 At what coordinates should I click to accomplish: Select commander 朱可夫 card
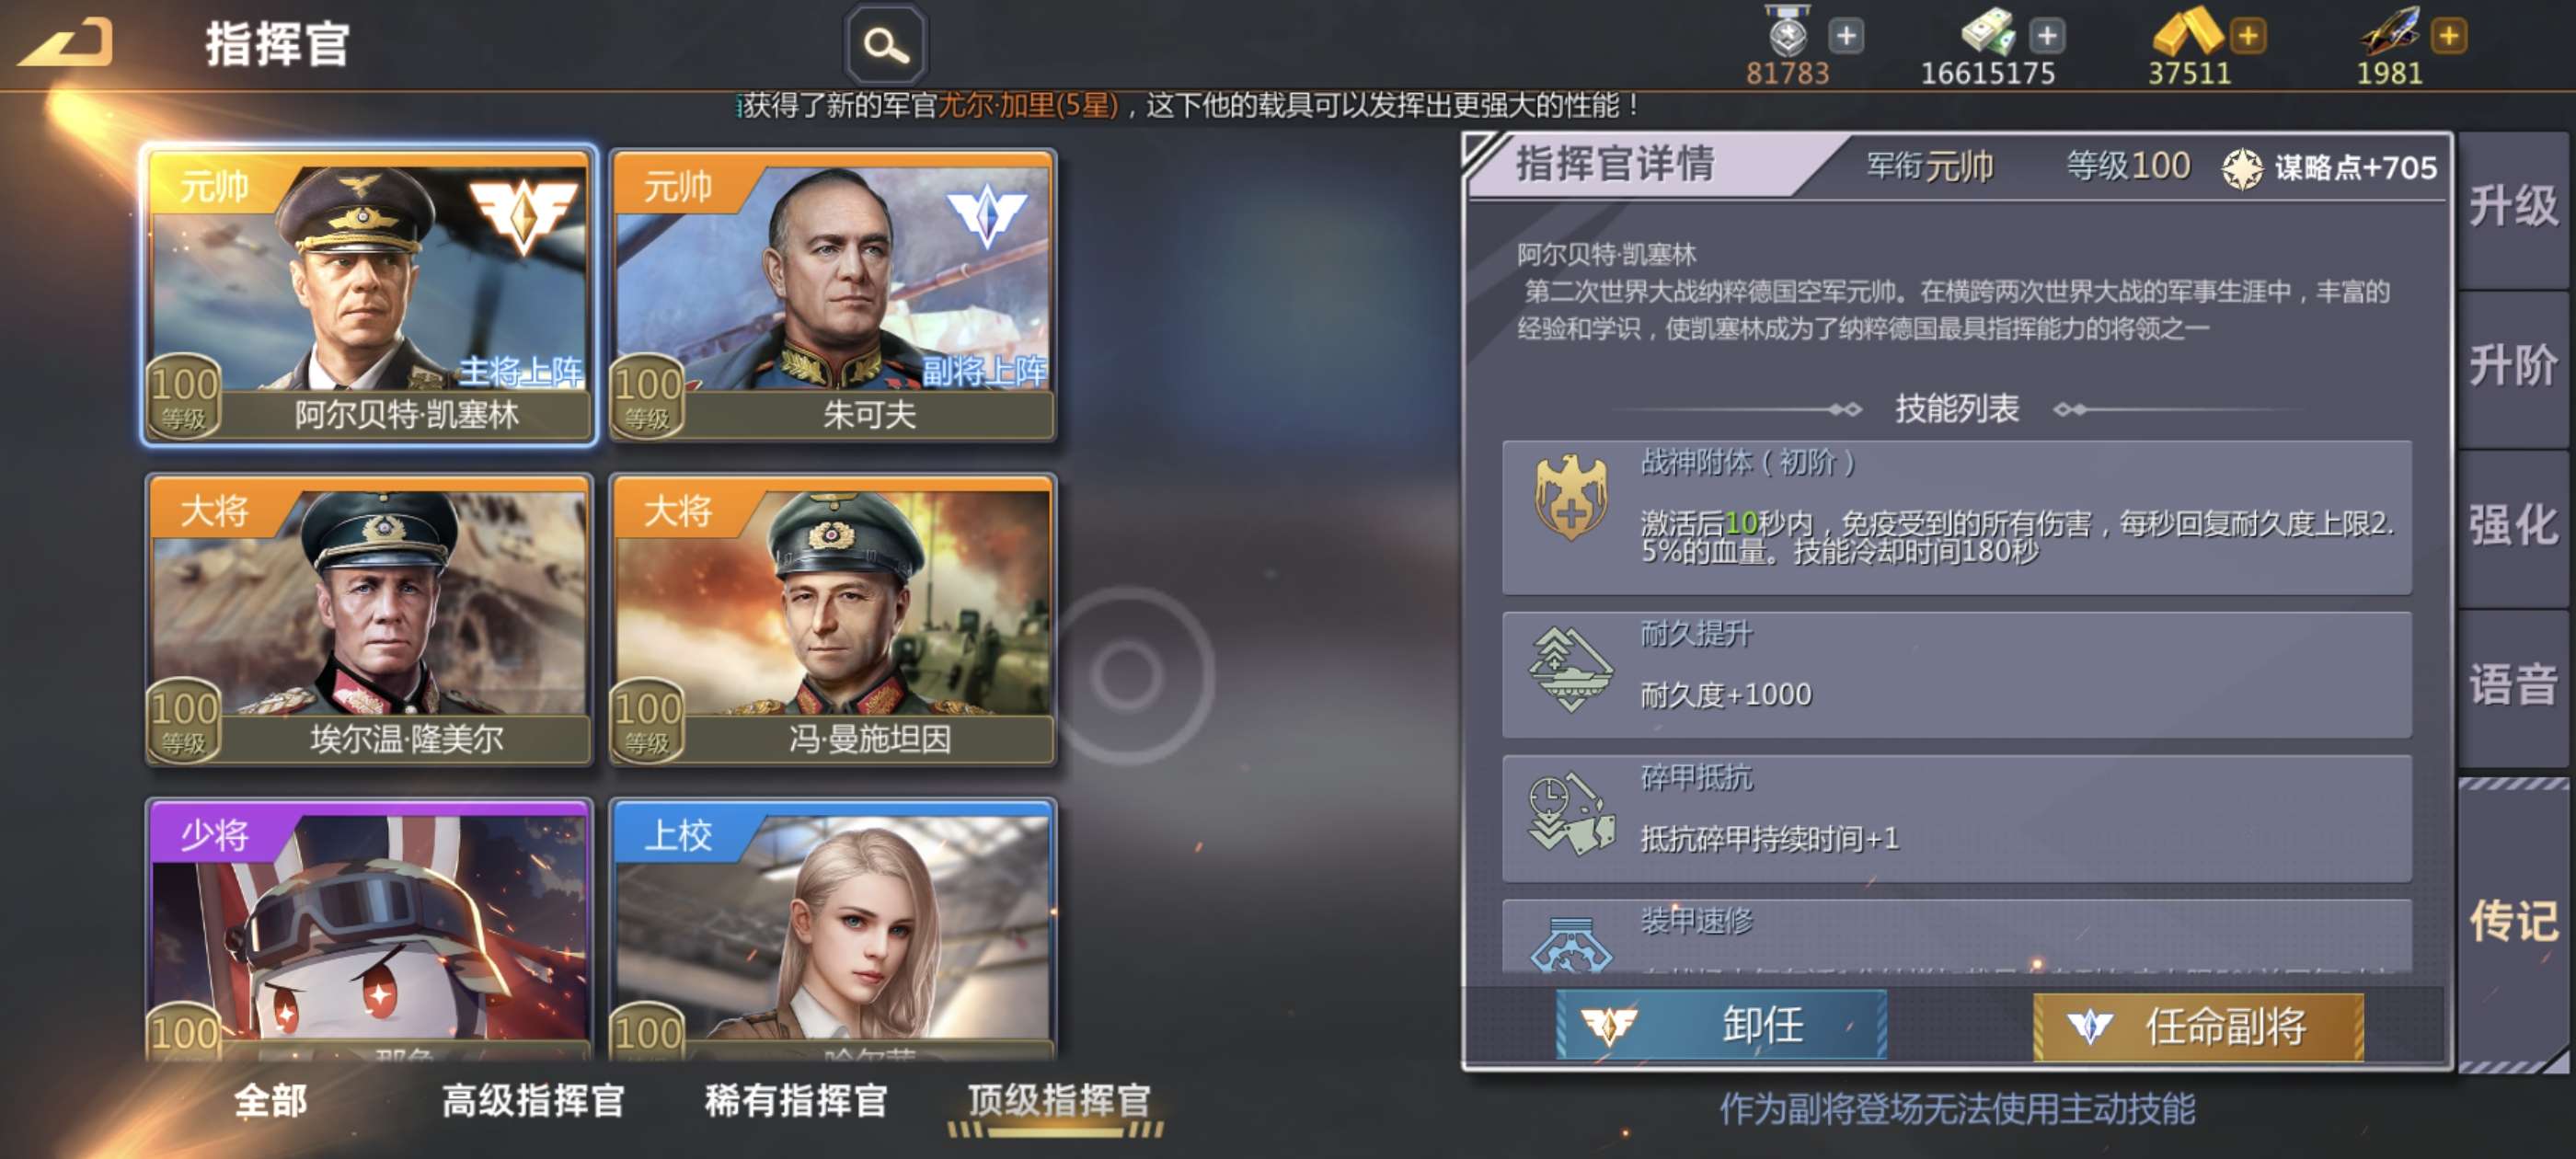click(x=832, y=296)
